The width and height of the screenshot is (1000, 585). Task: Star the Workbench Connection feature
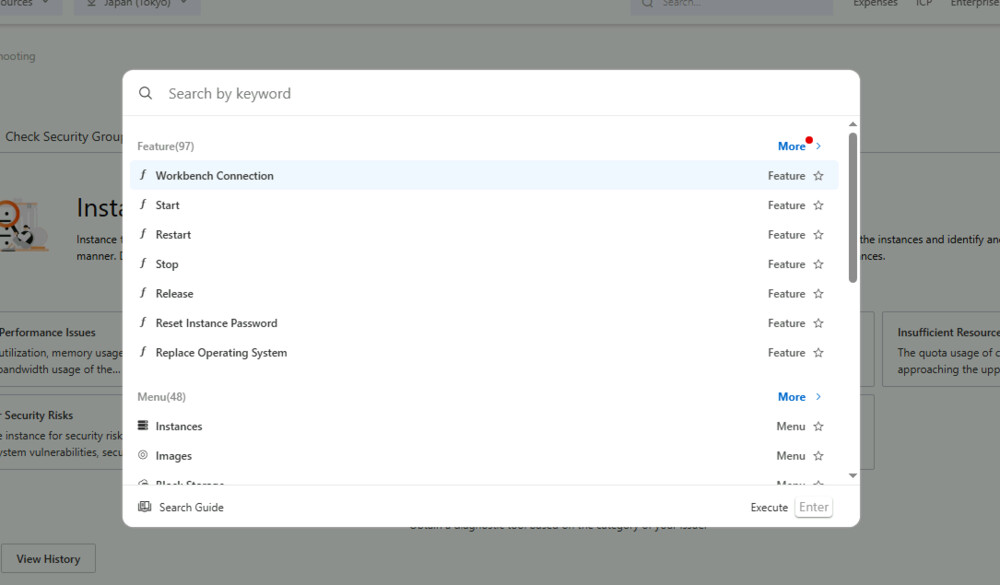[818, 176]
